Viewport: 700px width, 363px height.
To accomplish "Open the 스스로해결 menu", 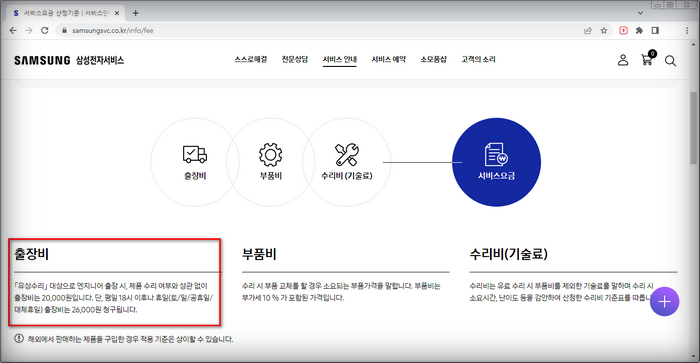I will click(x=250, y=59).
